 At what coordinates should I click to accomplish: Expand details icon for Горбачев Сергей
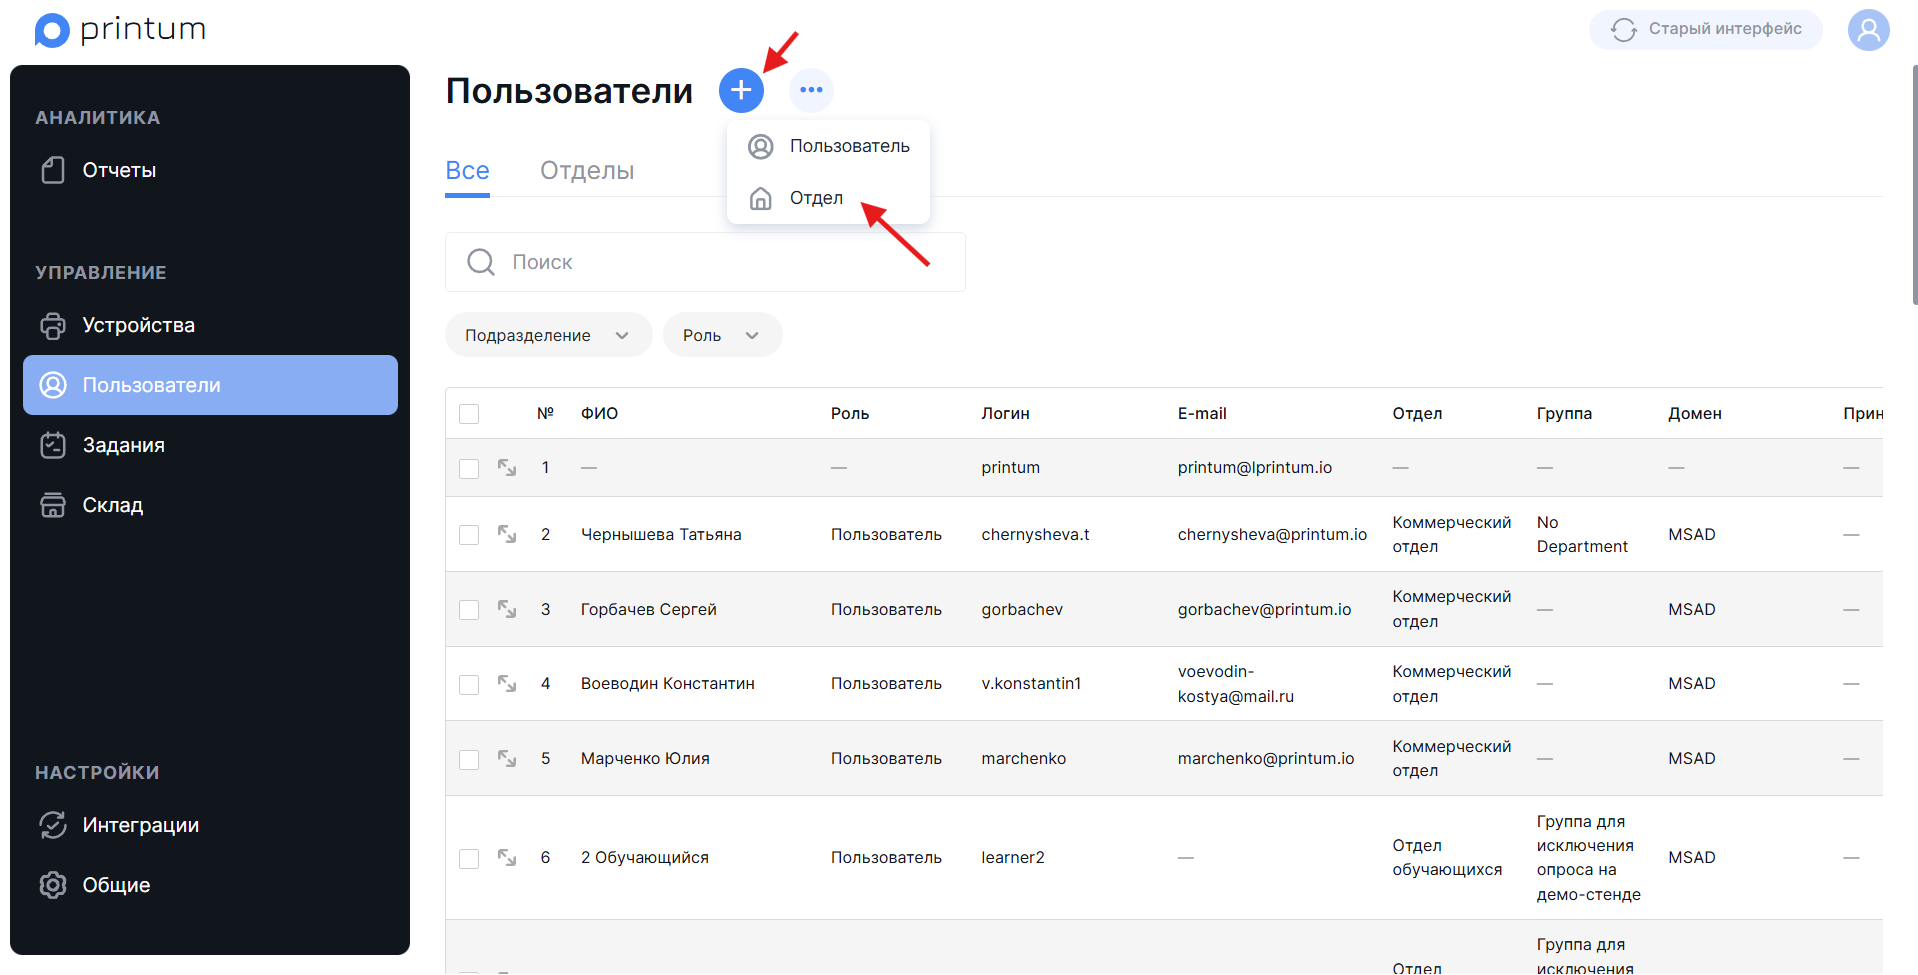click(507, 609)
